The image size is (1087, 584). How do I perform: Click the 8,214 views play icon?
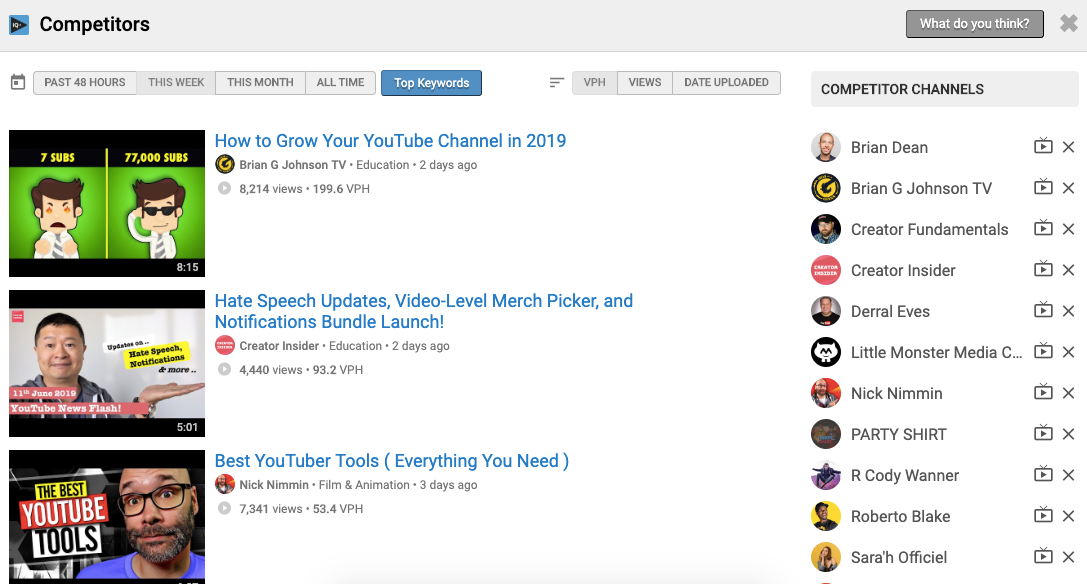tap(224, 188)
